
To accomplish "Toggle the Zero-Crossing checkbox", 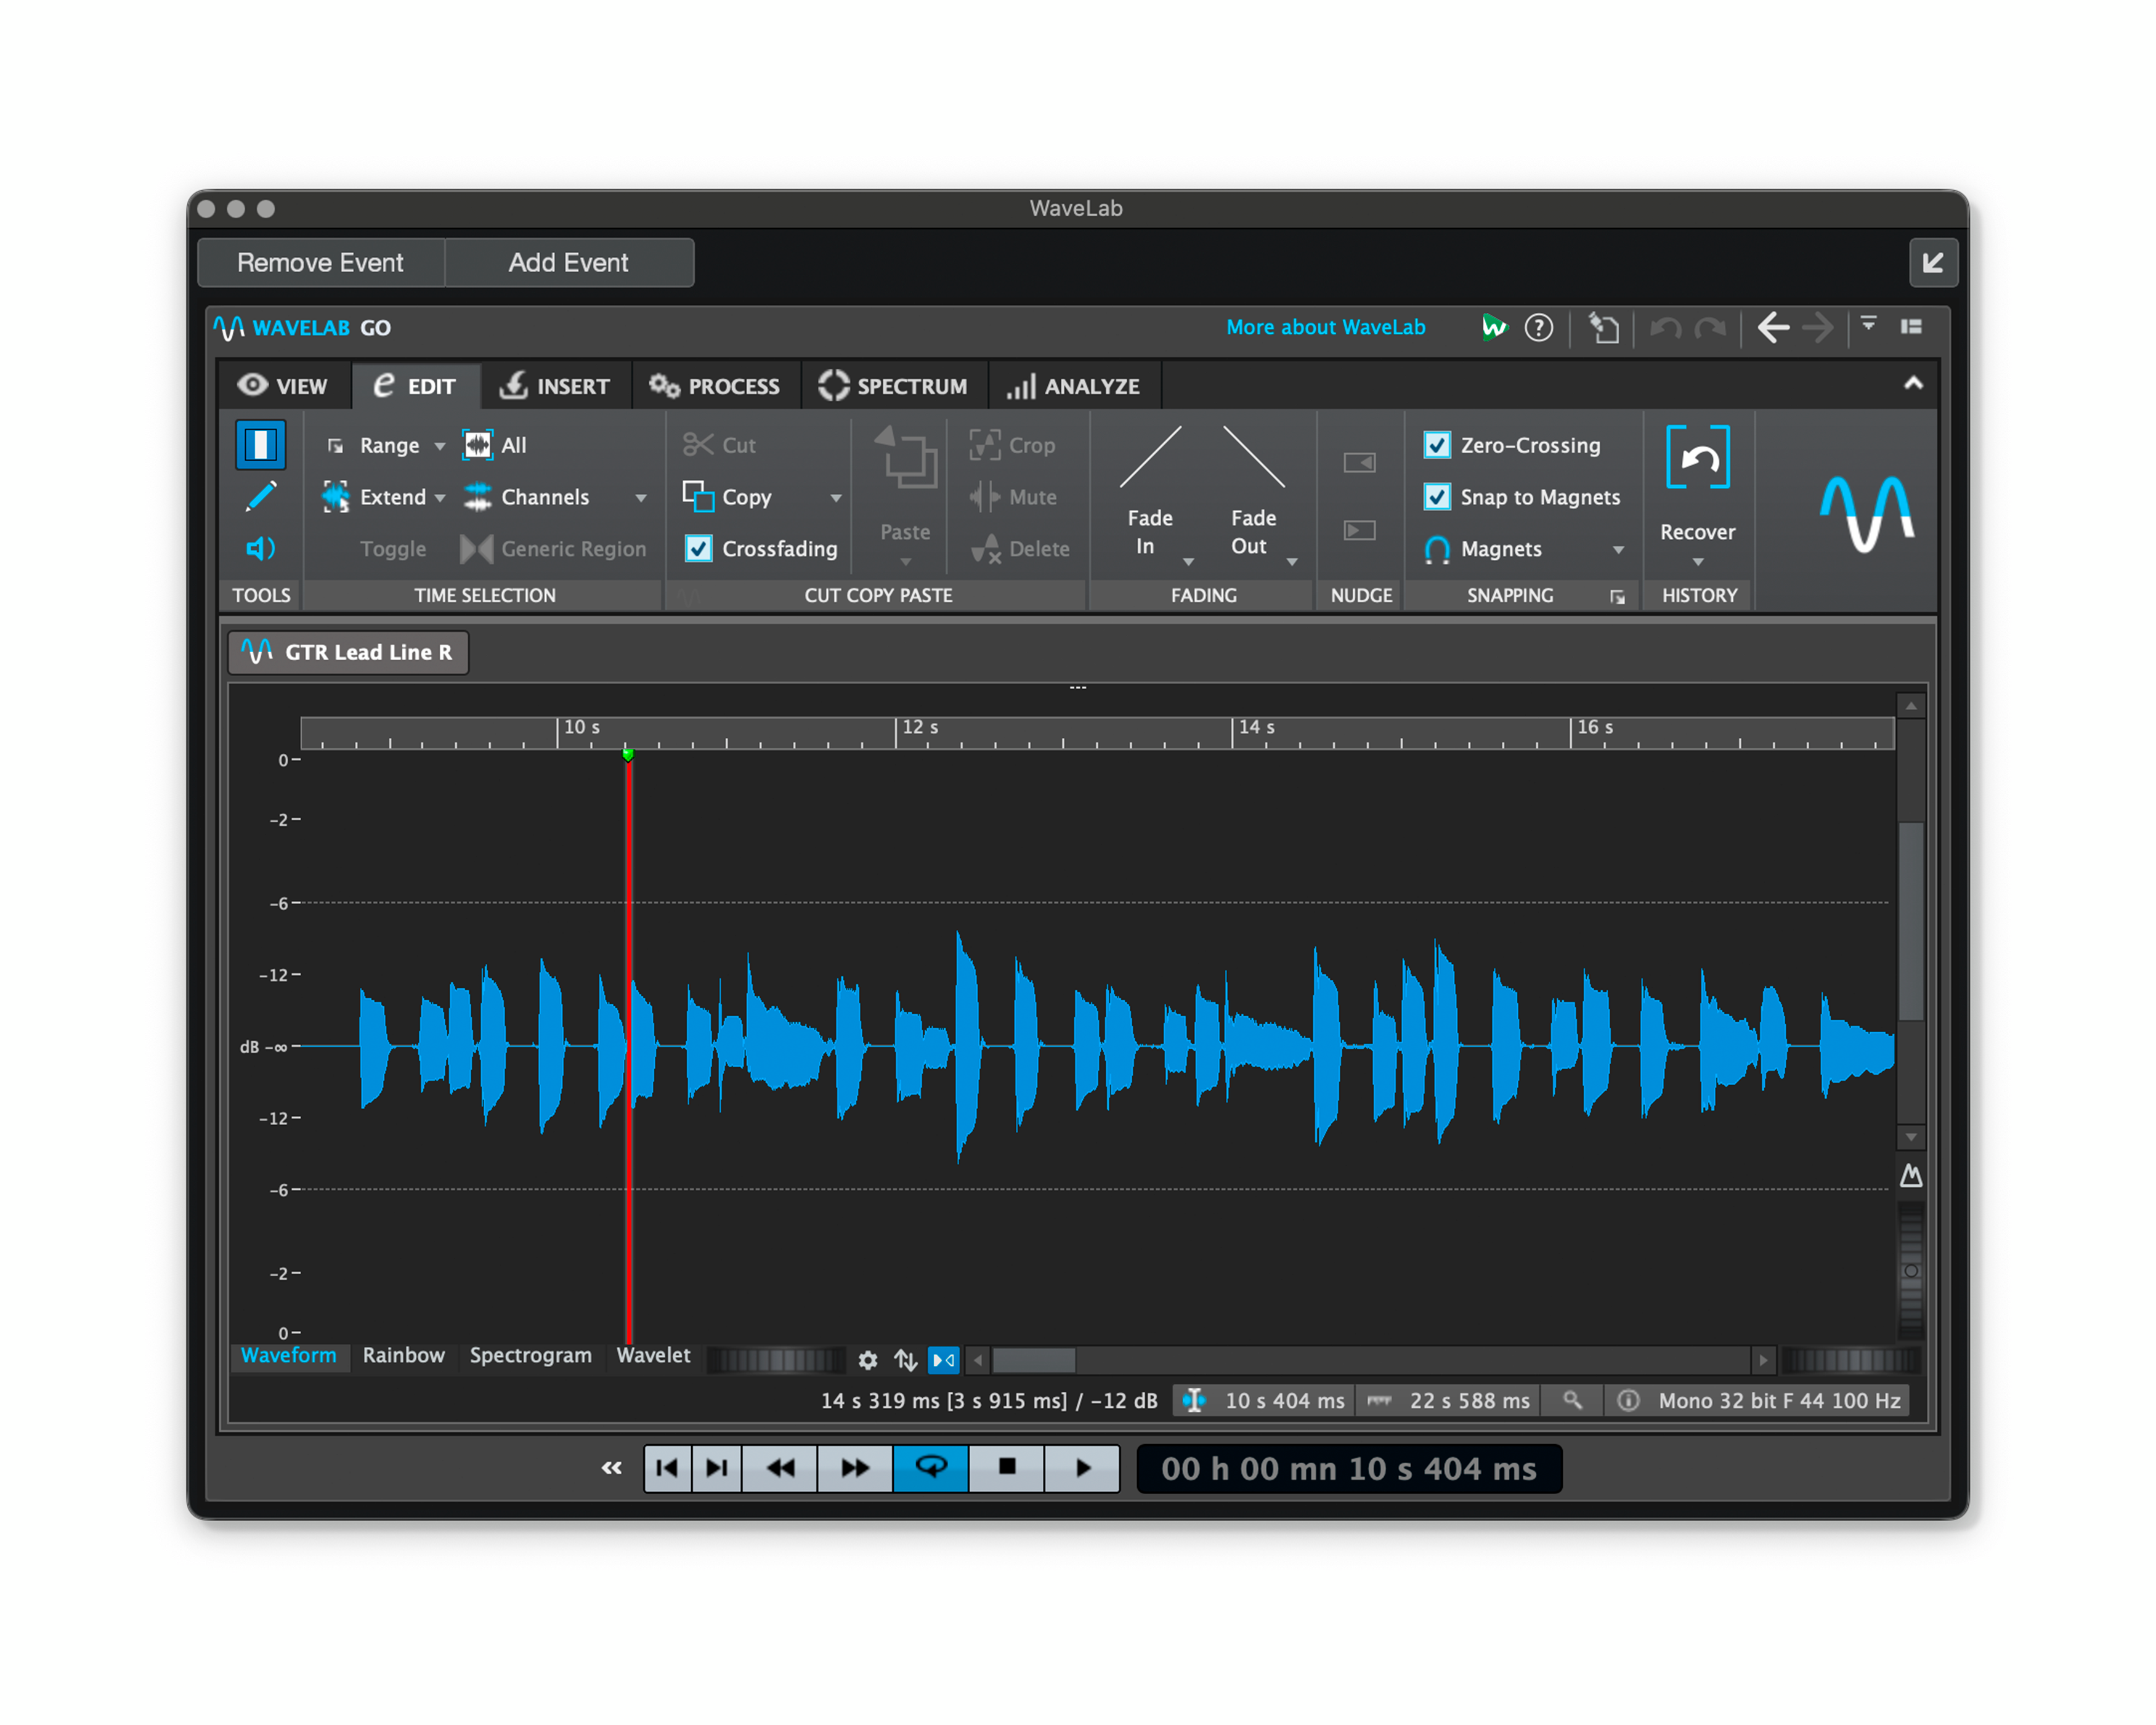I will [1437, 445].
